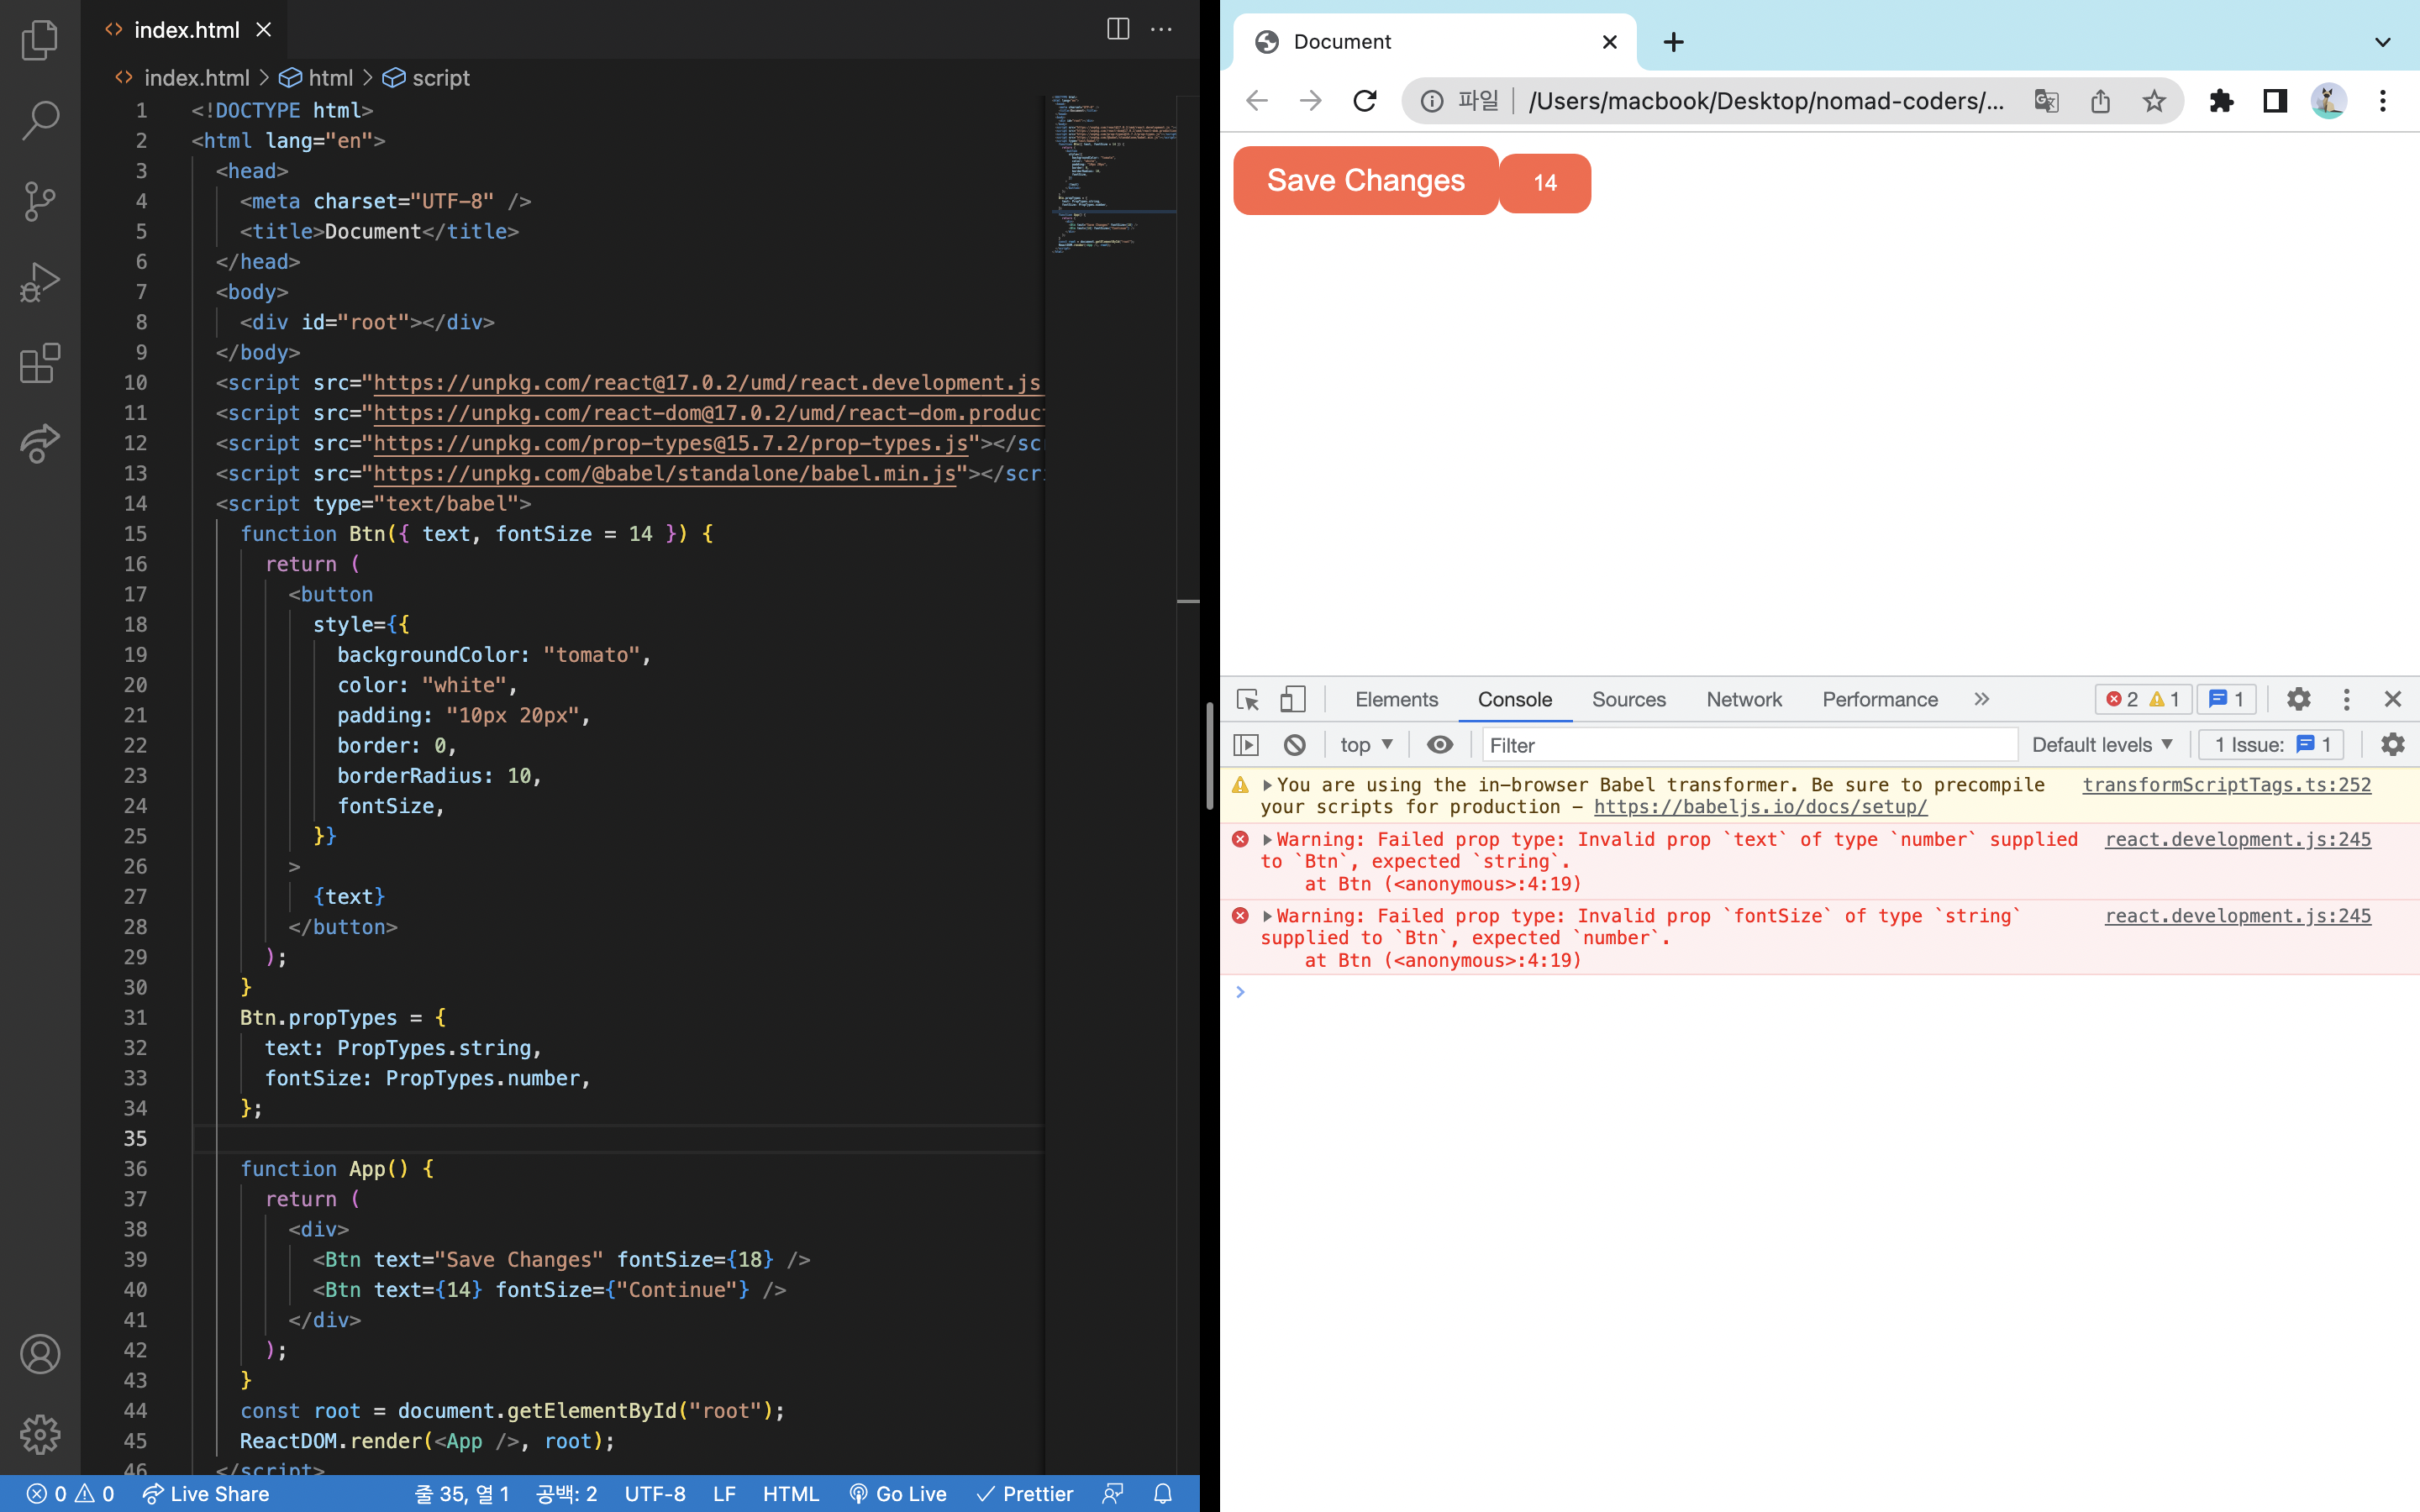Viewport: 2420px width, 1512px height.
Task: Open notifications bell in status bar
Action: [x=1163, y=1494]
